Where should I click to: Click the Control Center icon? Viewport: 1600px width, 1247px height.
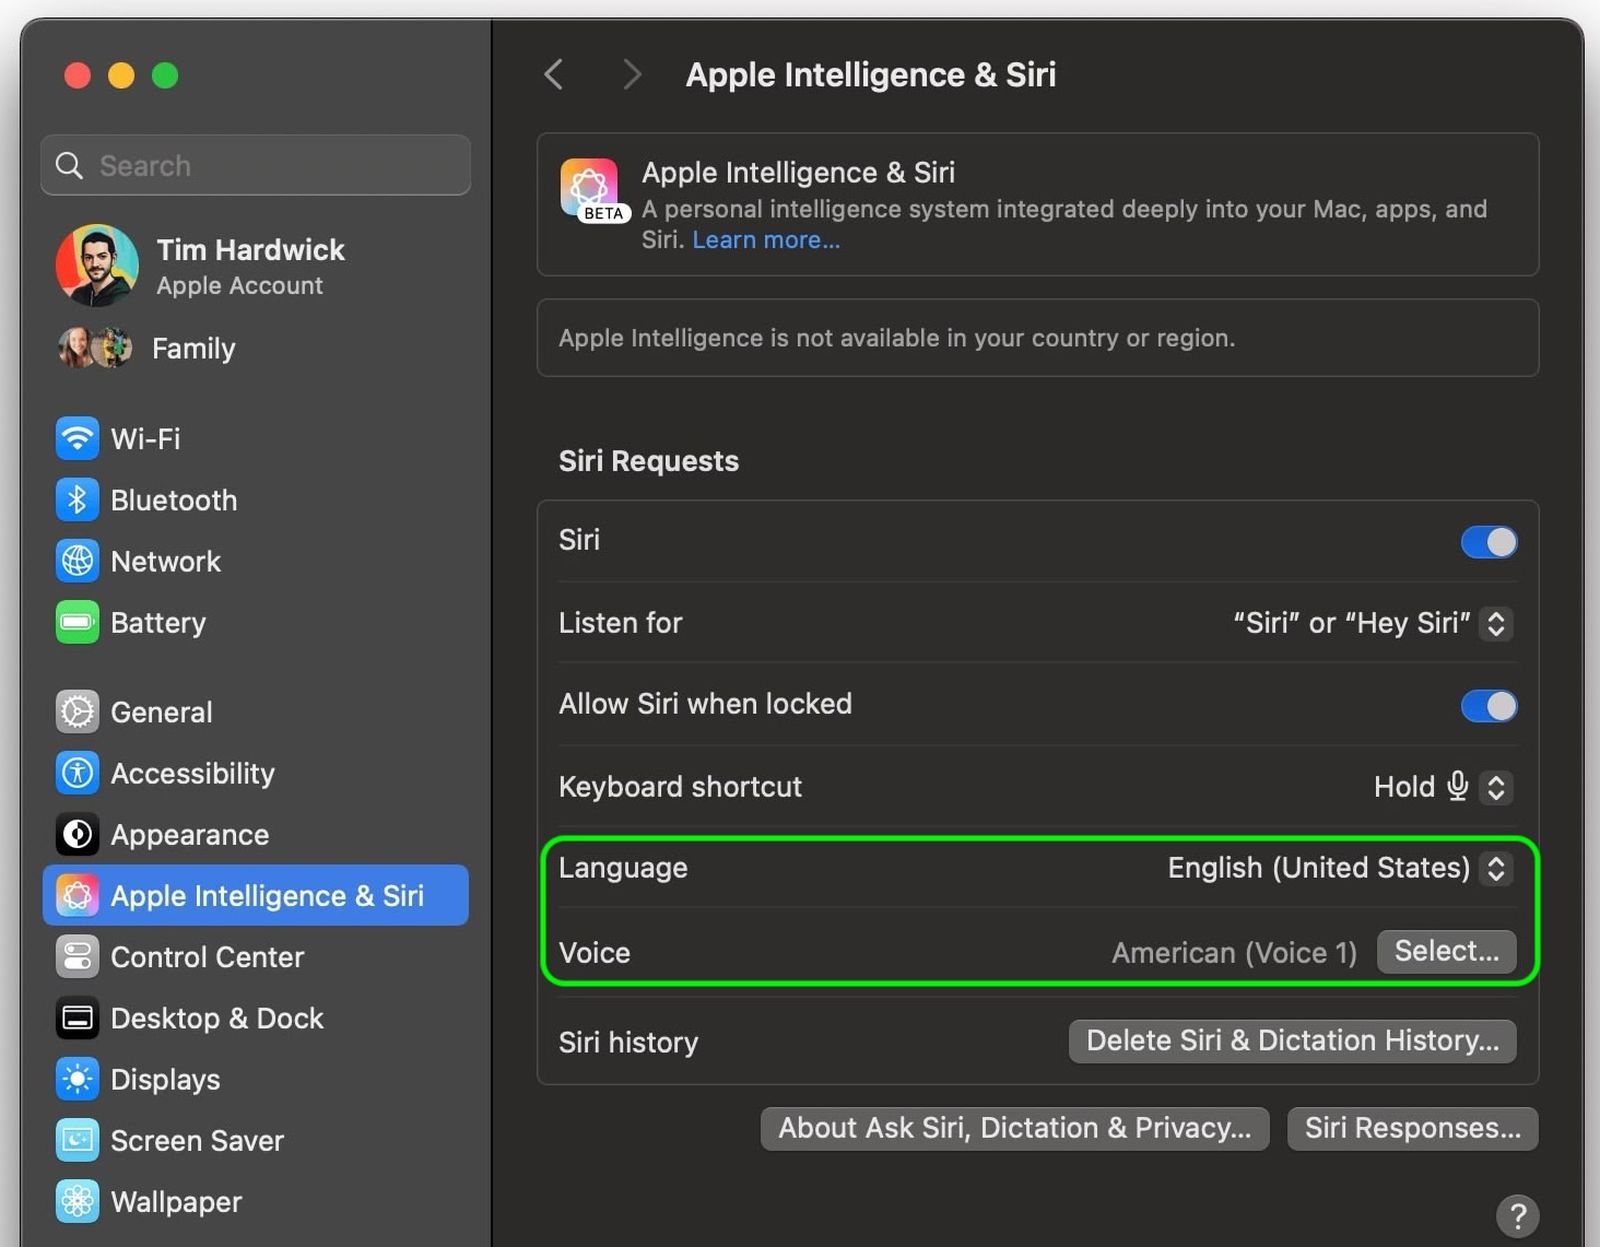(x=77, y=957)
